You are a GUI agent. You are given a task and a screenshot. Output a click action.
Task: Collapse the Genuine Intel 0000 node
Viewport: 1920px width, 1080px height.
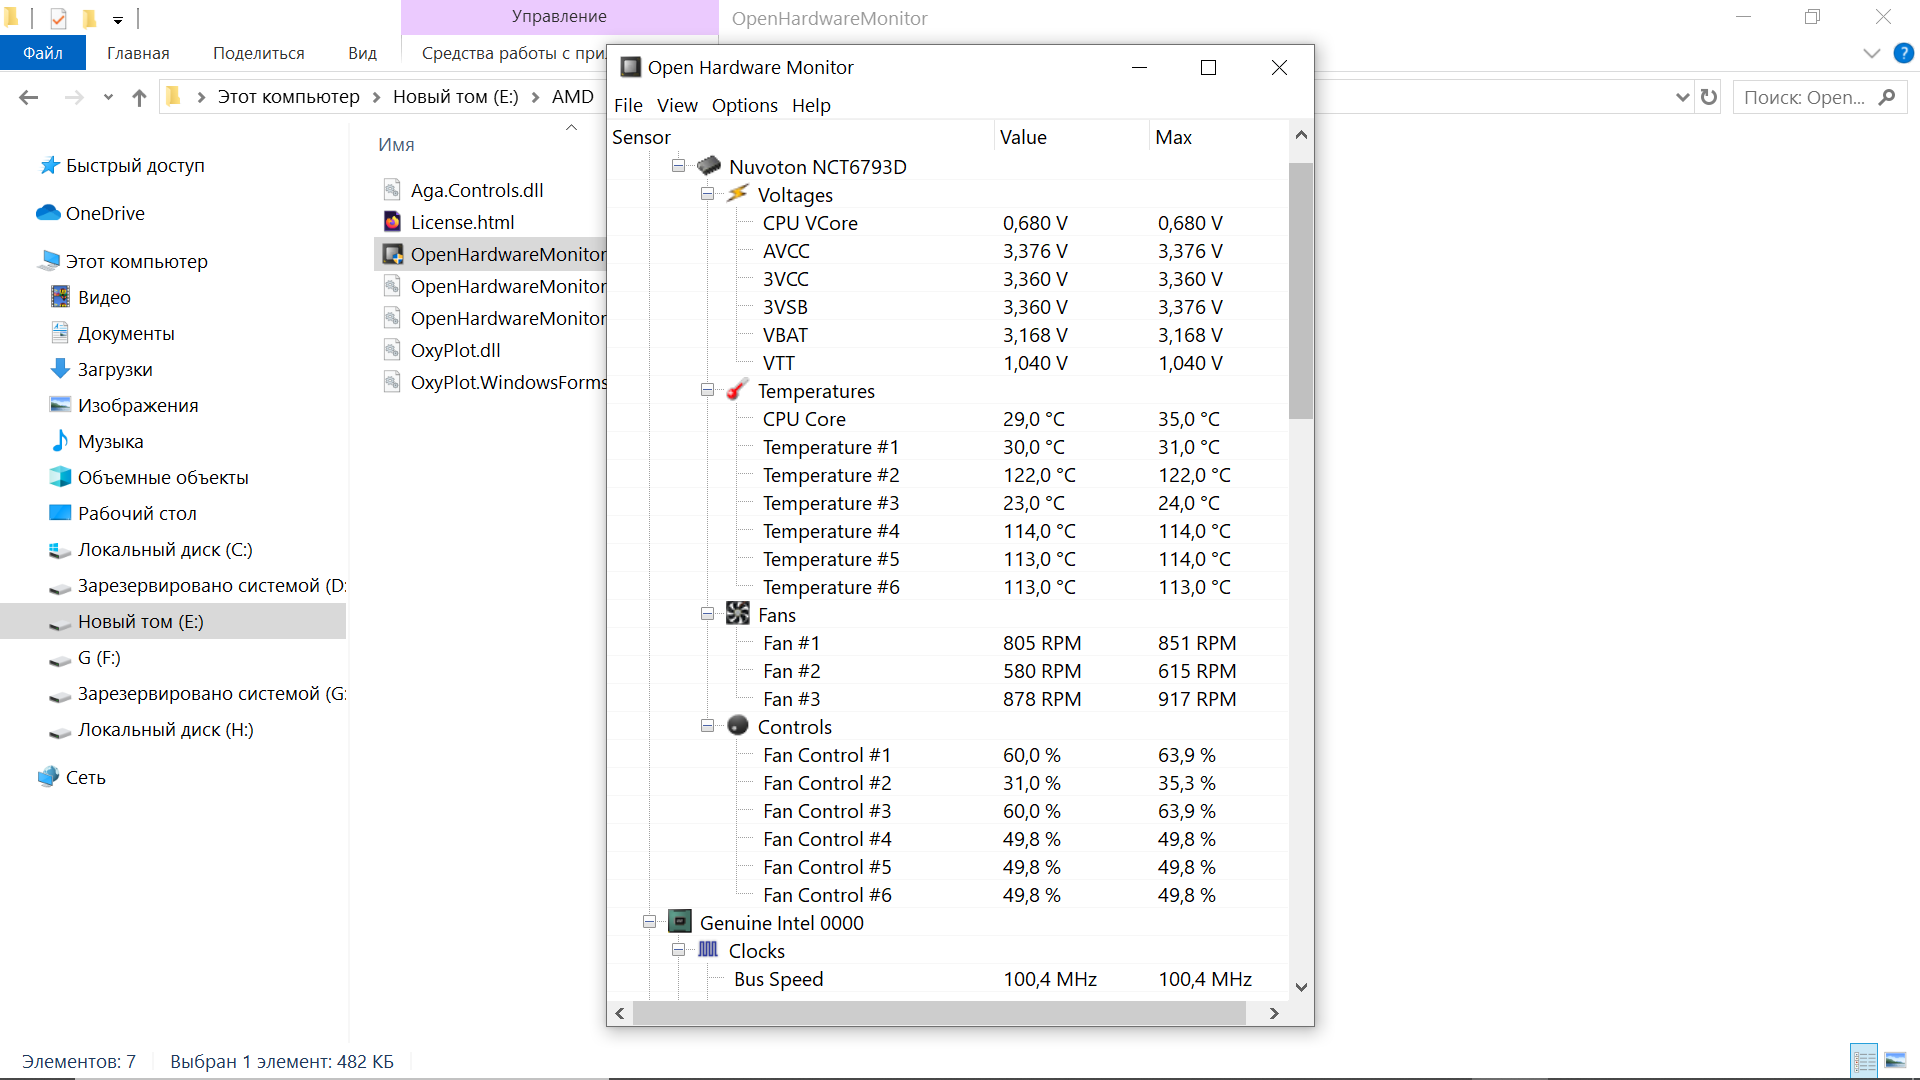(649, 922)
